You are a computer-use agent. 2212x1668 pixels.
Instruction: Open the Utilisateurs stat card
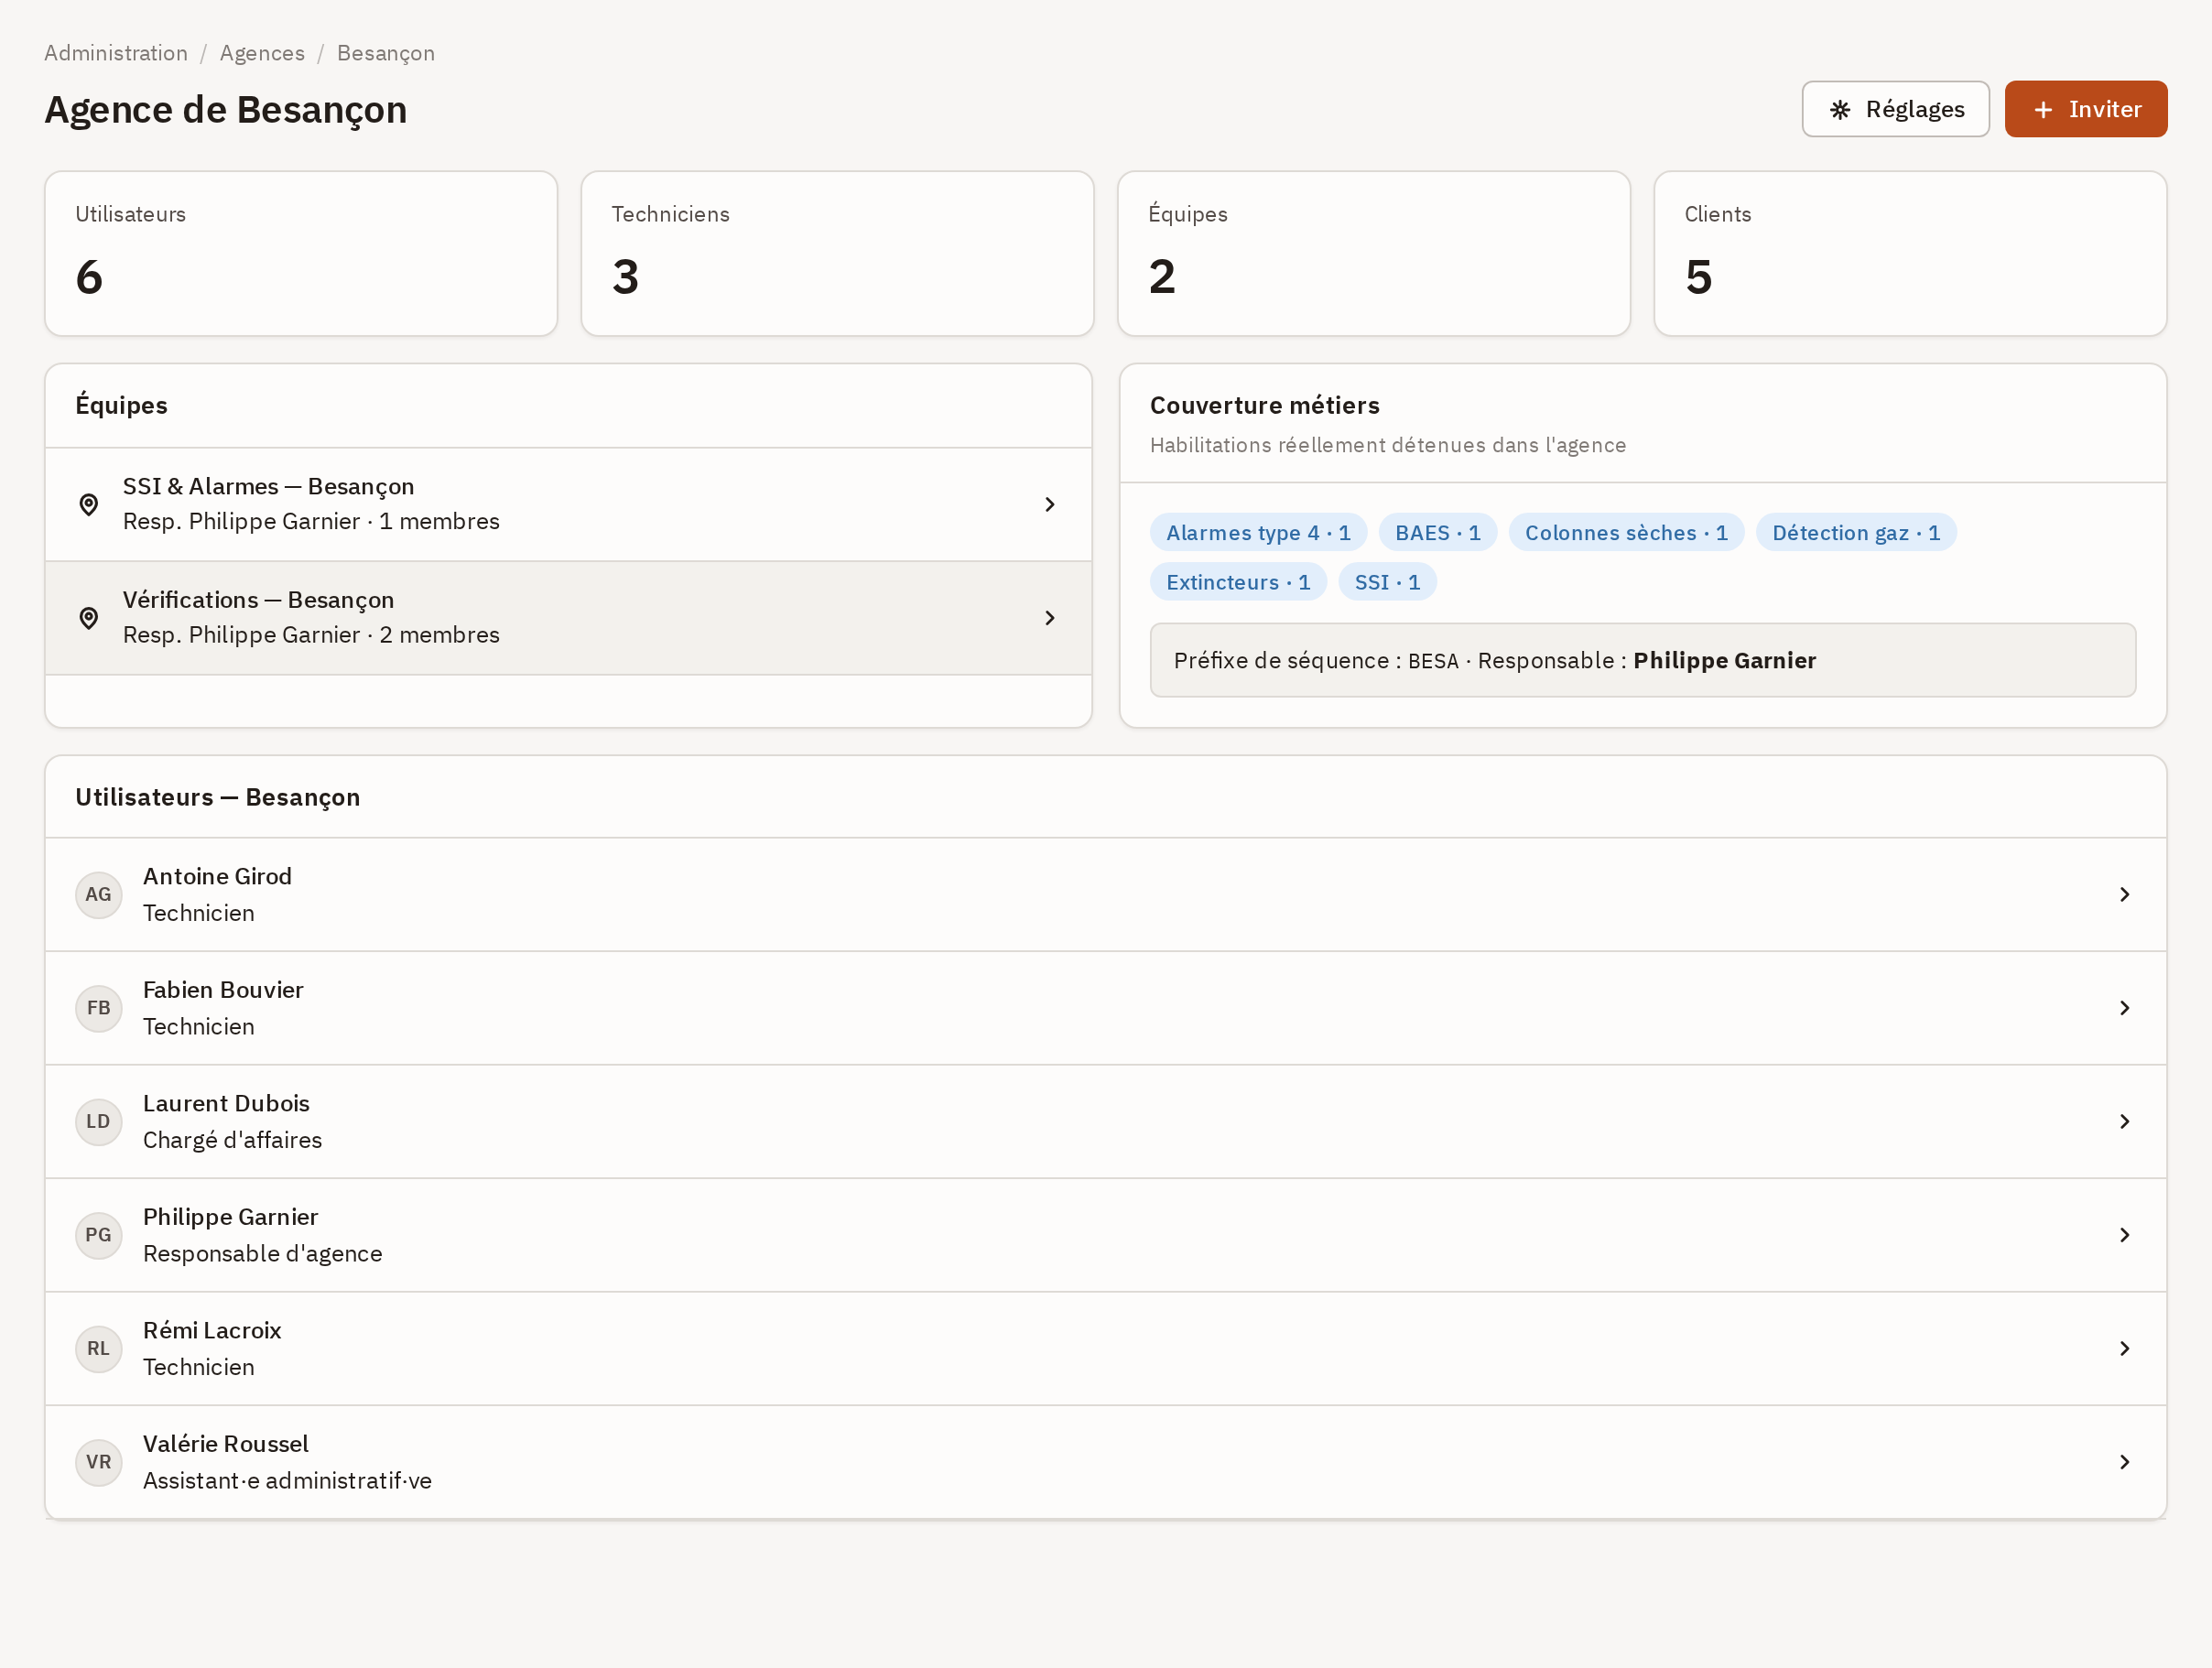click(301, 254)
